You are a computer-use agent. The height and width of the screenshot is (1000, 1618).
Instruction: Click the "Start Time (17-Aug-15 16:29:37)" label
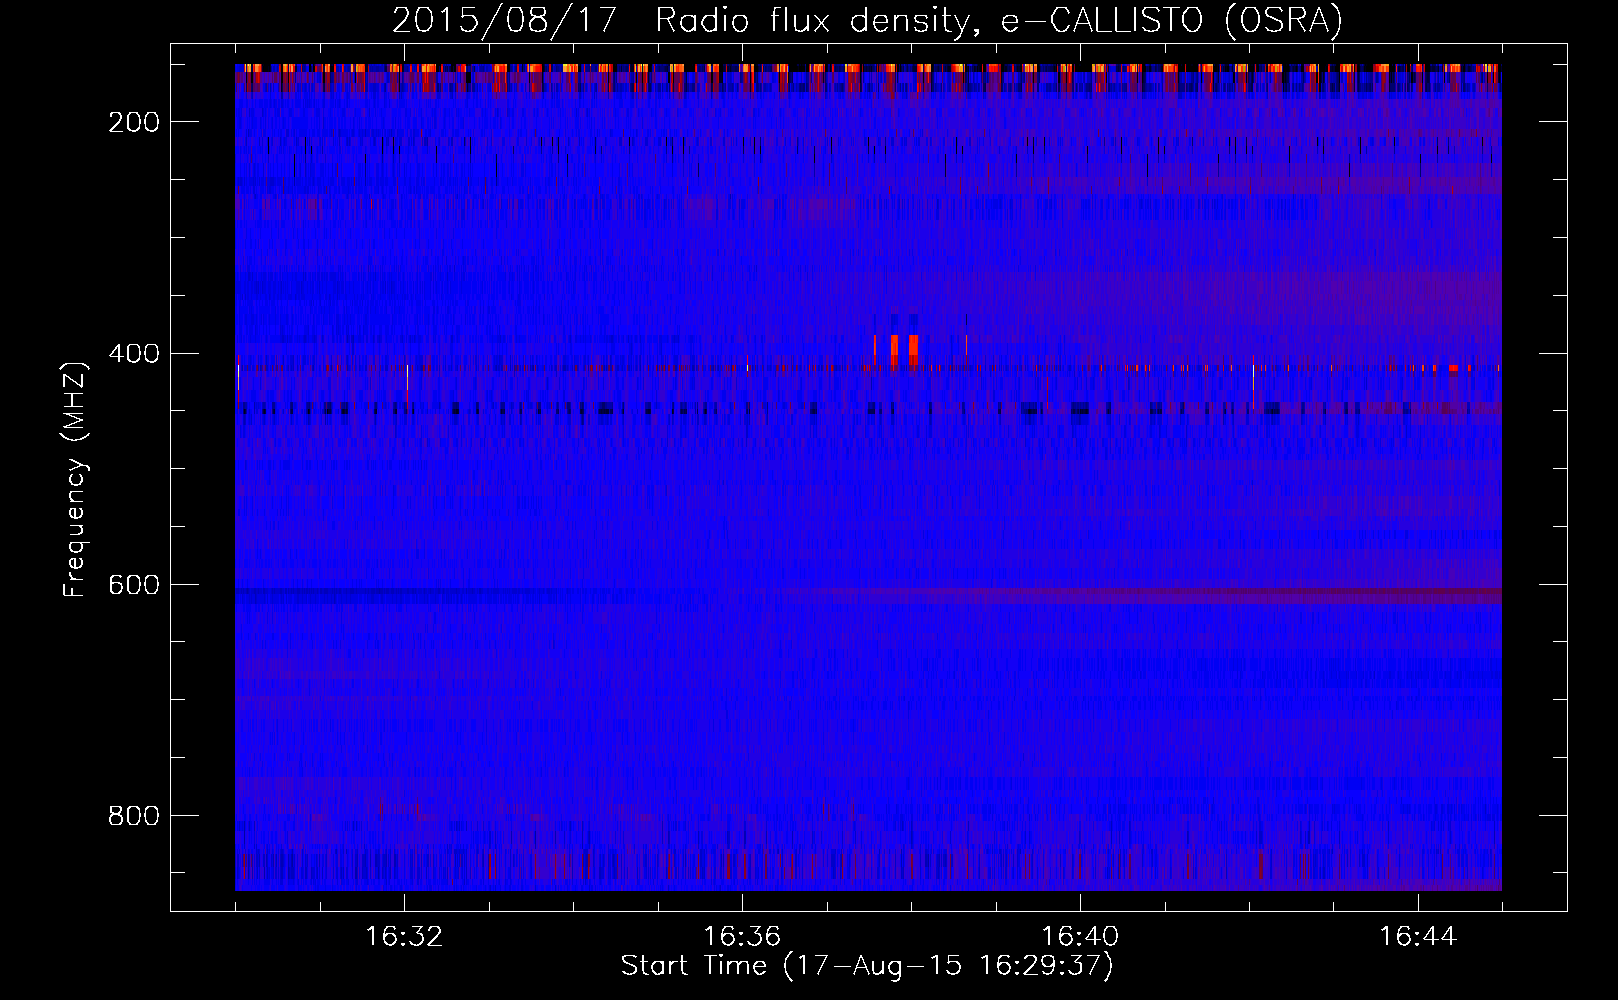tap(867, 966)
